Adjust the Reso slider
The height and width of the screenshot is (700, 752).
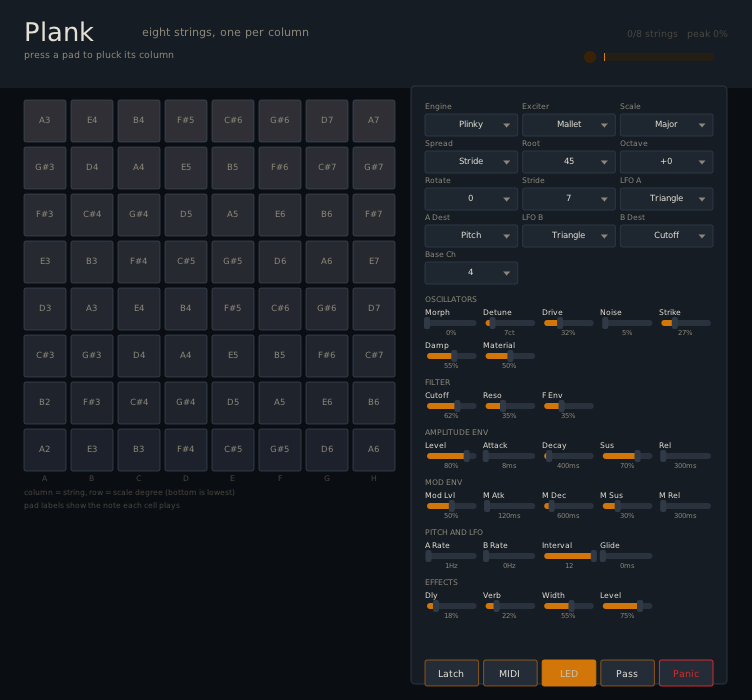tap(509, 406)
